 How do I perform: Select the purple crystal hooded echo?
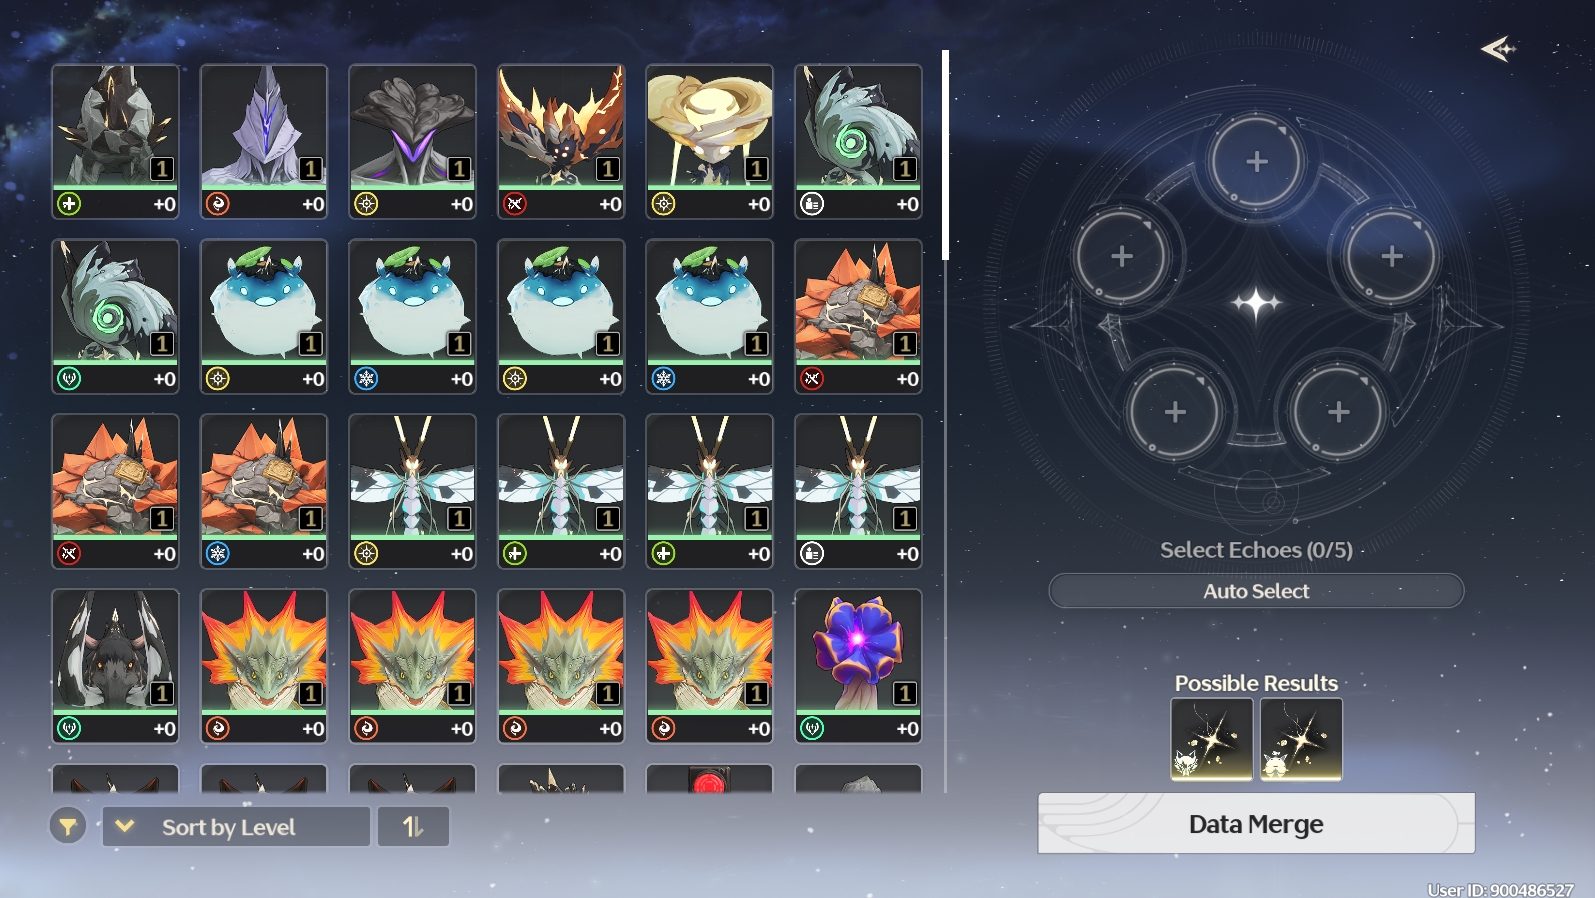264,141
